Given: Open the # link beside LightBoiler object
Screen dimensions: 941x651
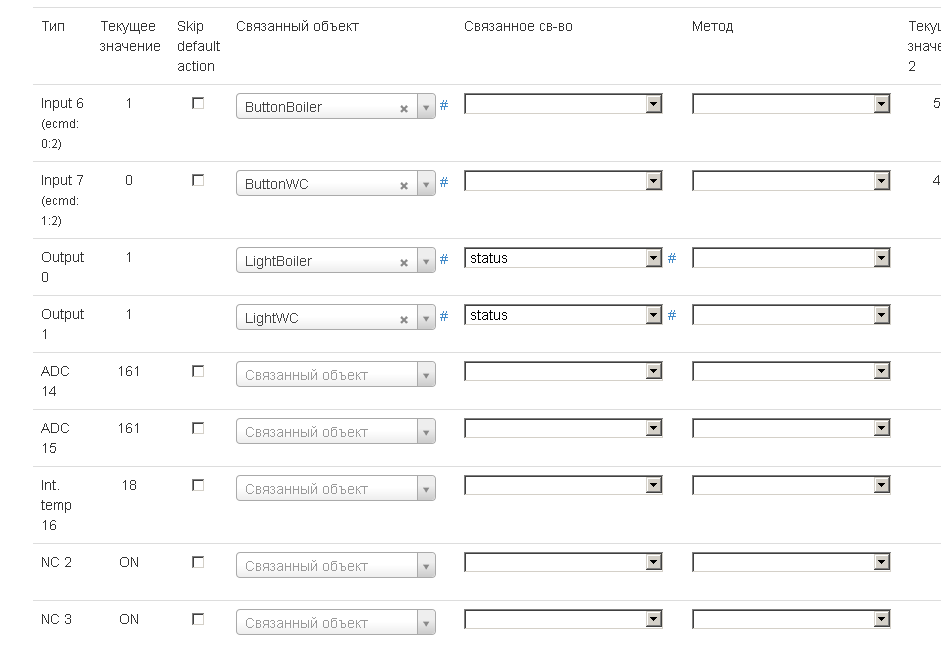Looking at the screenshot, I should click(x=444, y=259).
